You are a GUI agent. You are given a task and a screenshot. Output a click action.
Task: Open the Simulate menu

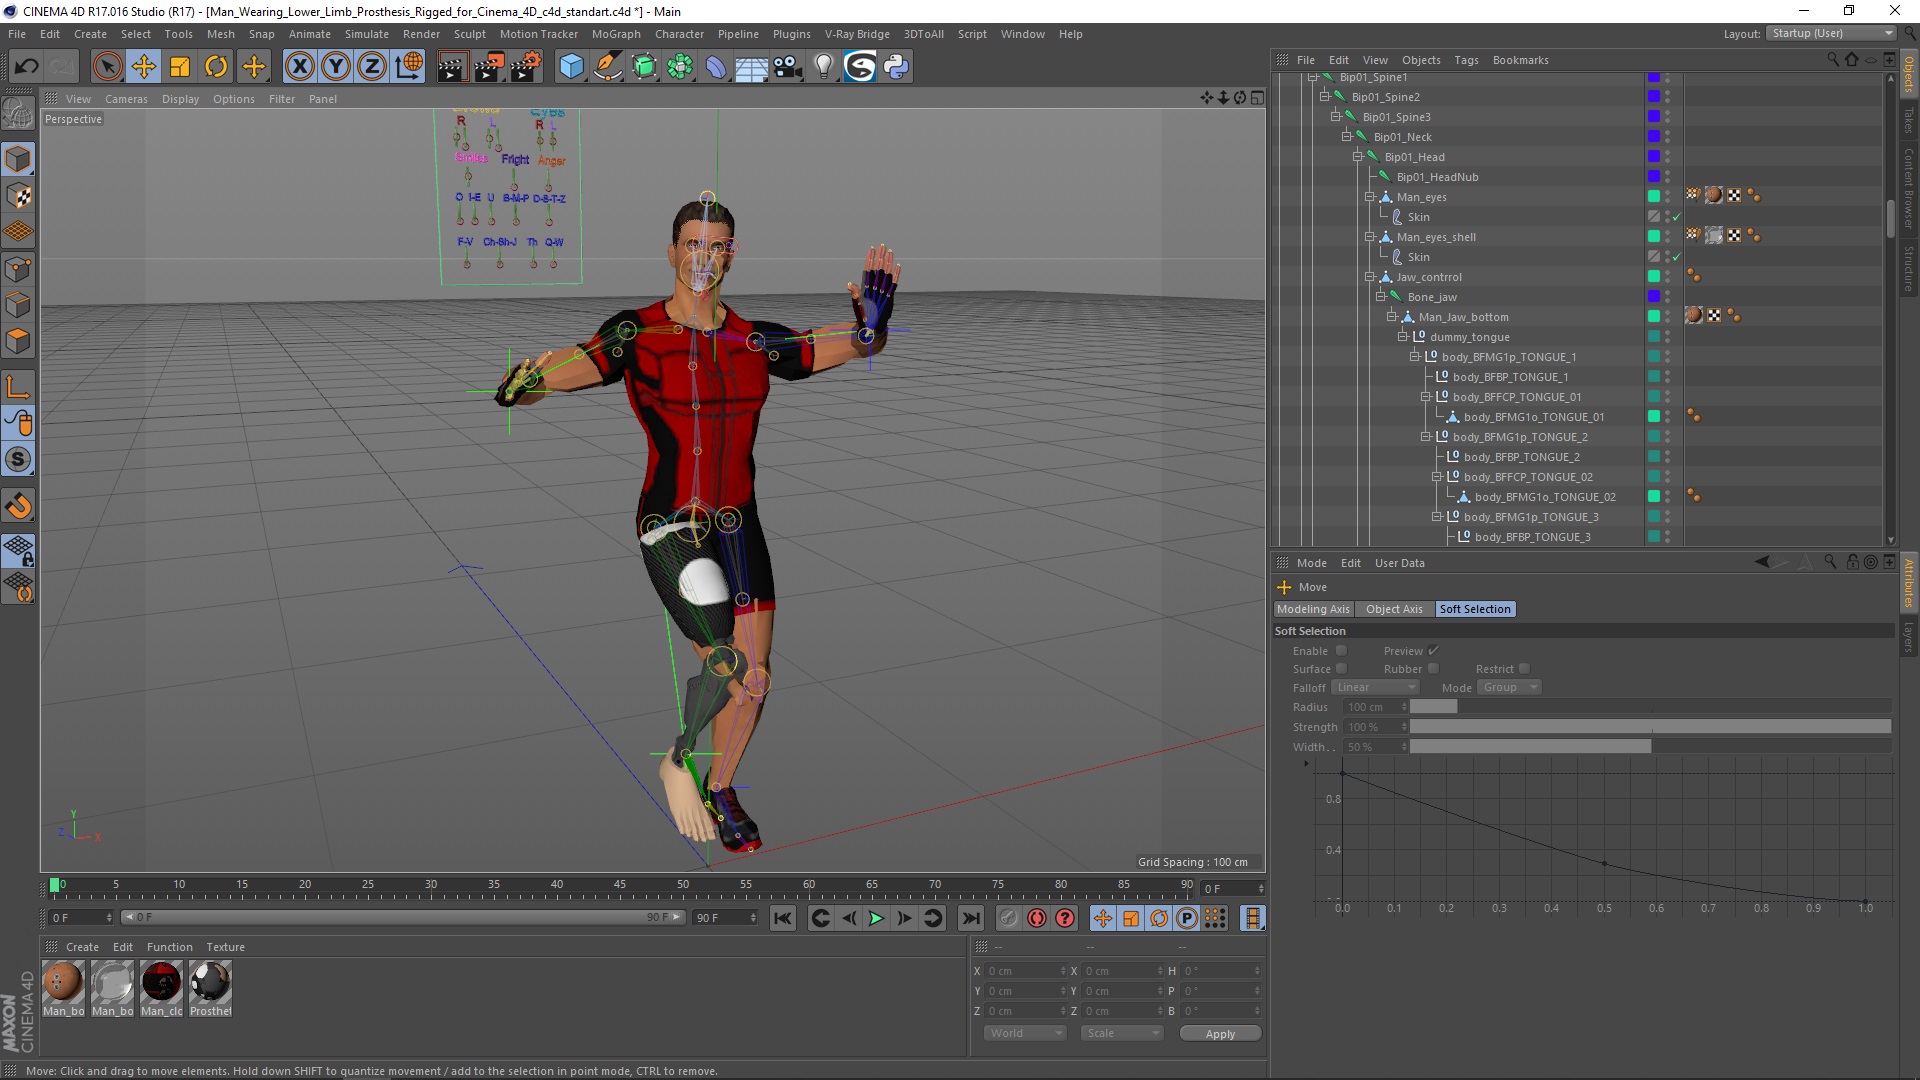pyautogui.click(x=367, y=34)
